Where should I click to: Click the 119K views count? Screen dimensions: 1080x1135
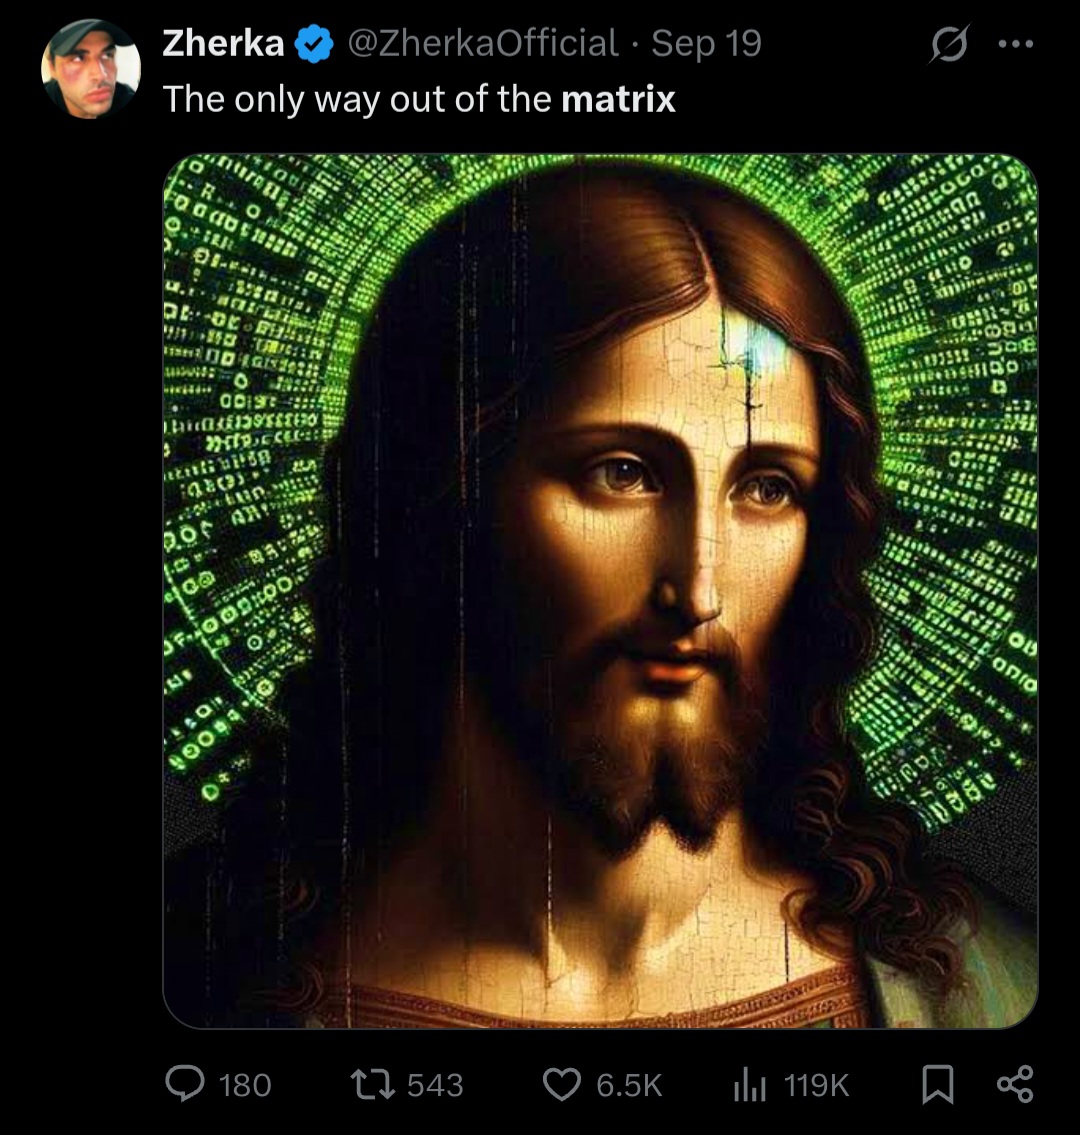pos(816,1085)
